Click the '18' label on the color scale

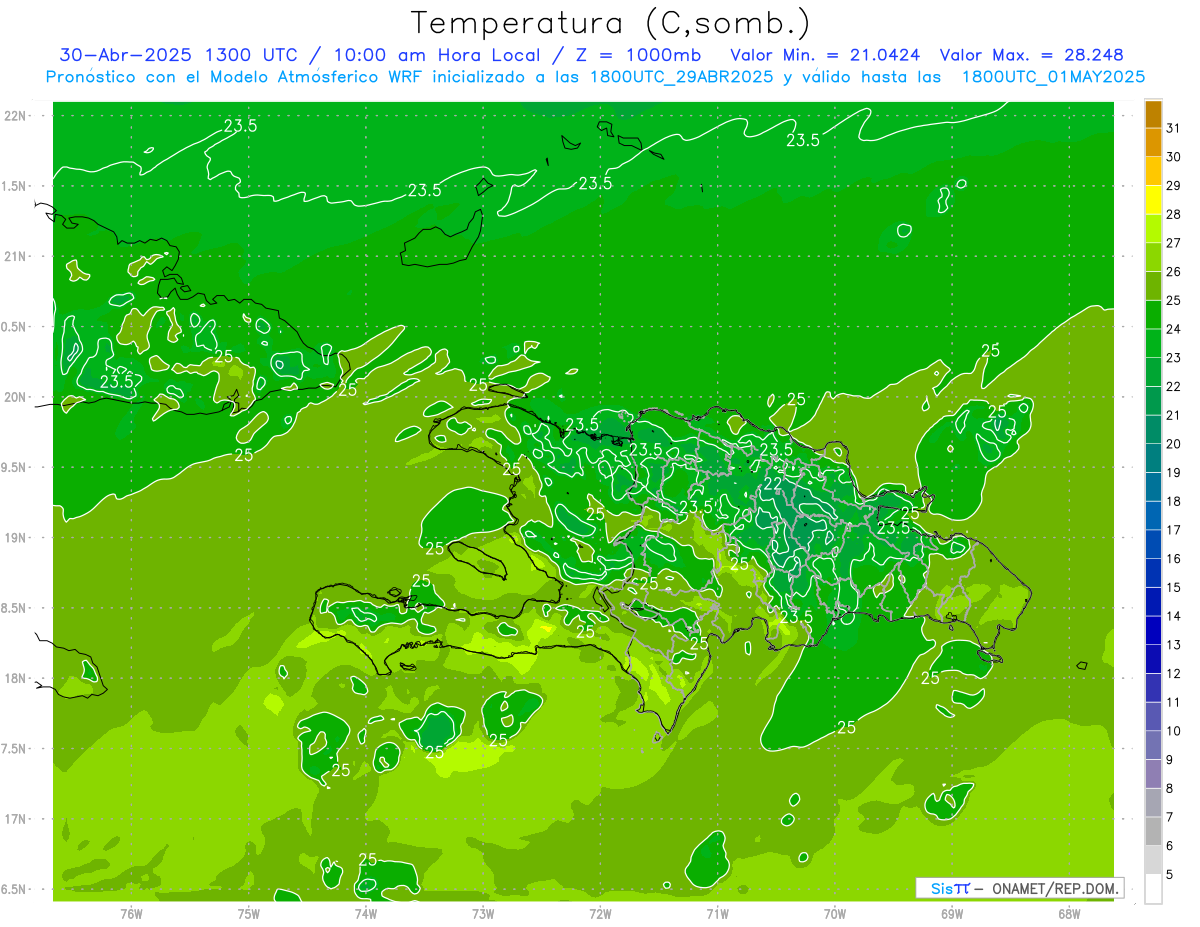click(x=1174, y=501)
